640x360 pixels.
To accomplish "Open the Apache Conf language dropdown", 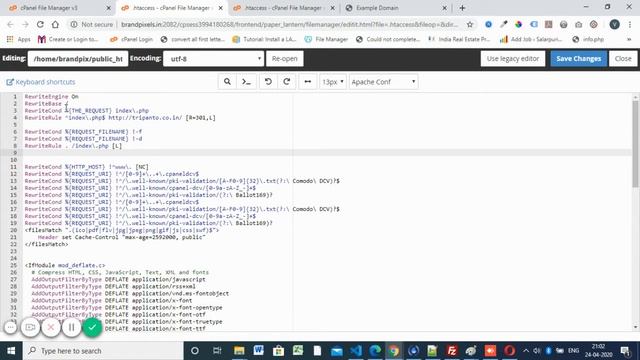I will click(x=383, y=82).
